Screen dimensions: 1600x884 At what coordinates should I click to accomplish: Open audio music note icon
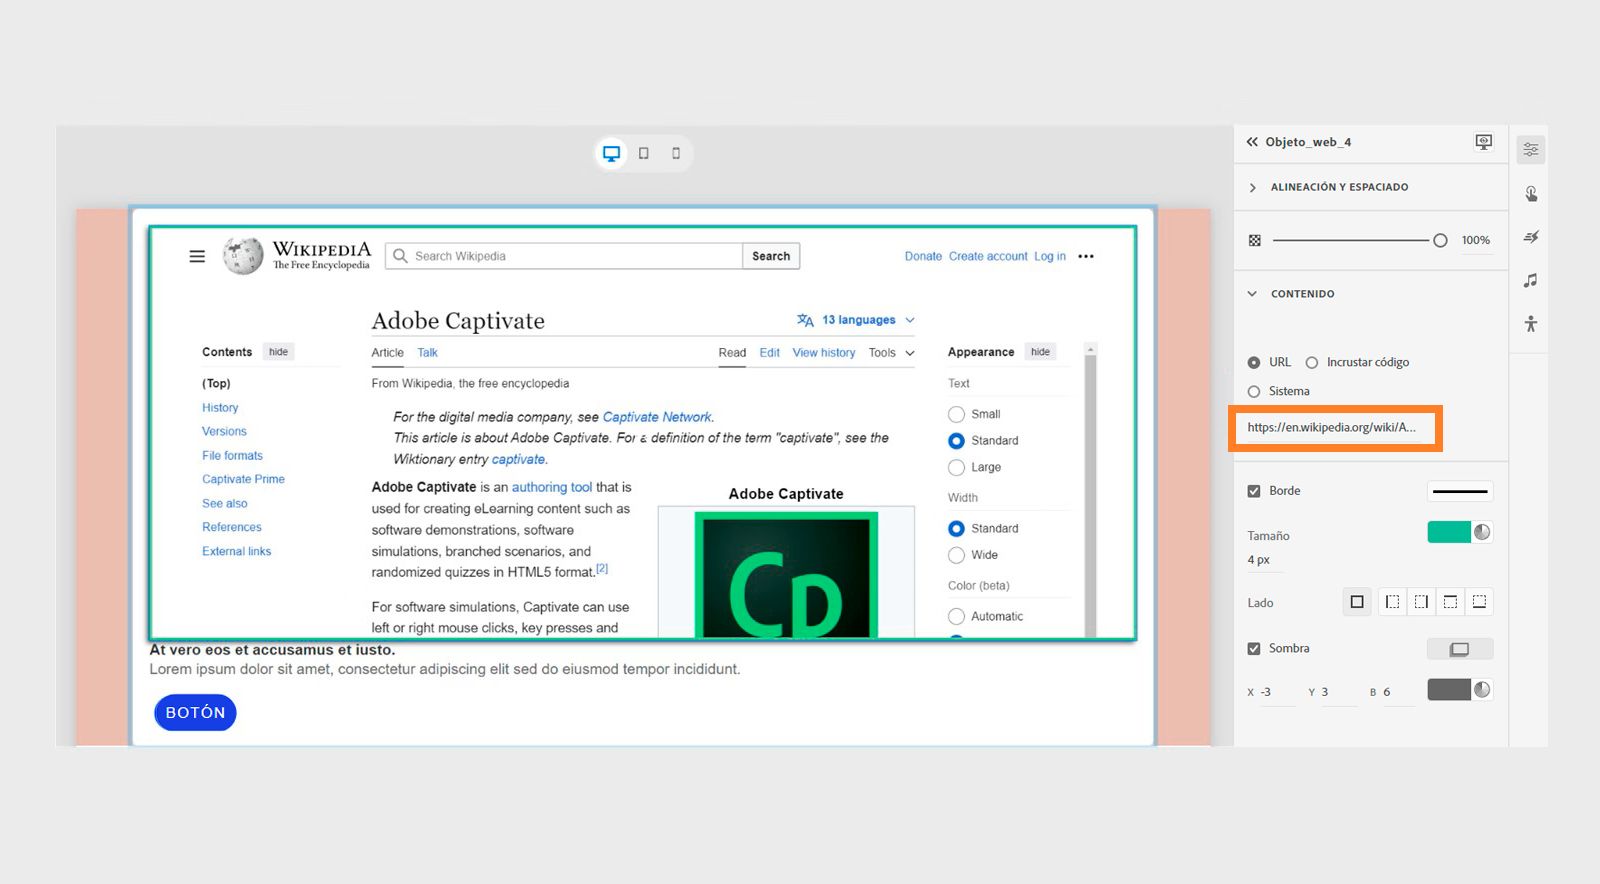pyautogui.click(x=1531, y=281)
